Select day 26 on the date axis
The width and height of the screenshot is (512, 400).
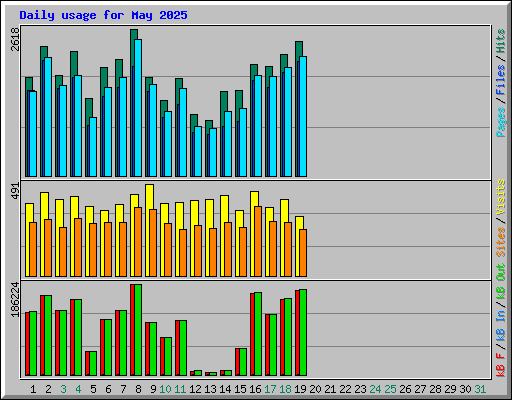pyautogui.click(x=405, y=389)
